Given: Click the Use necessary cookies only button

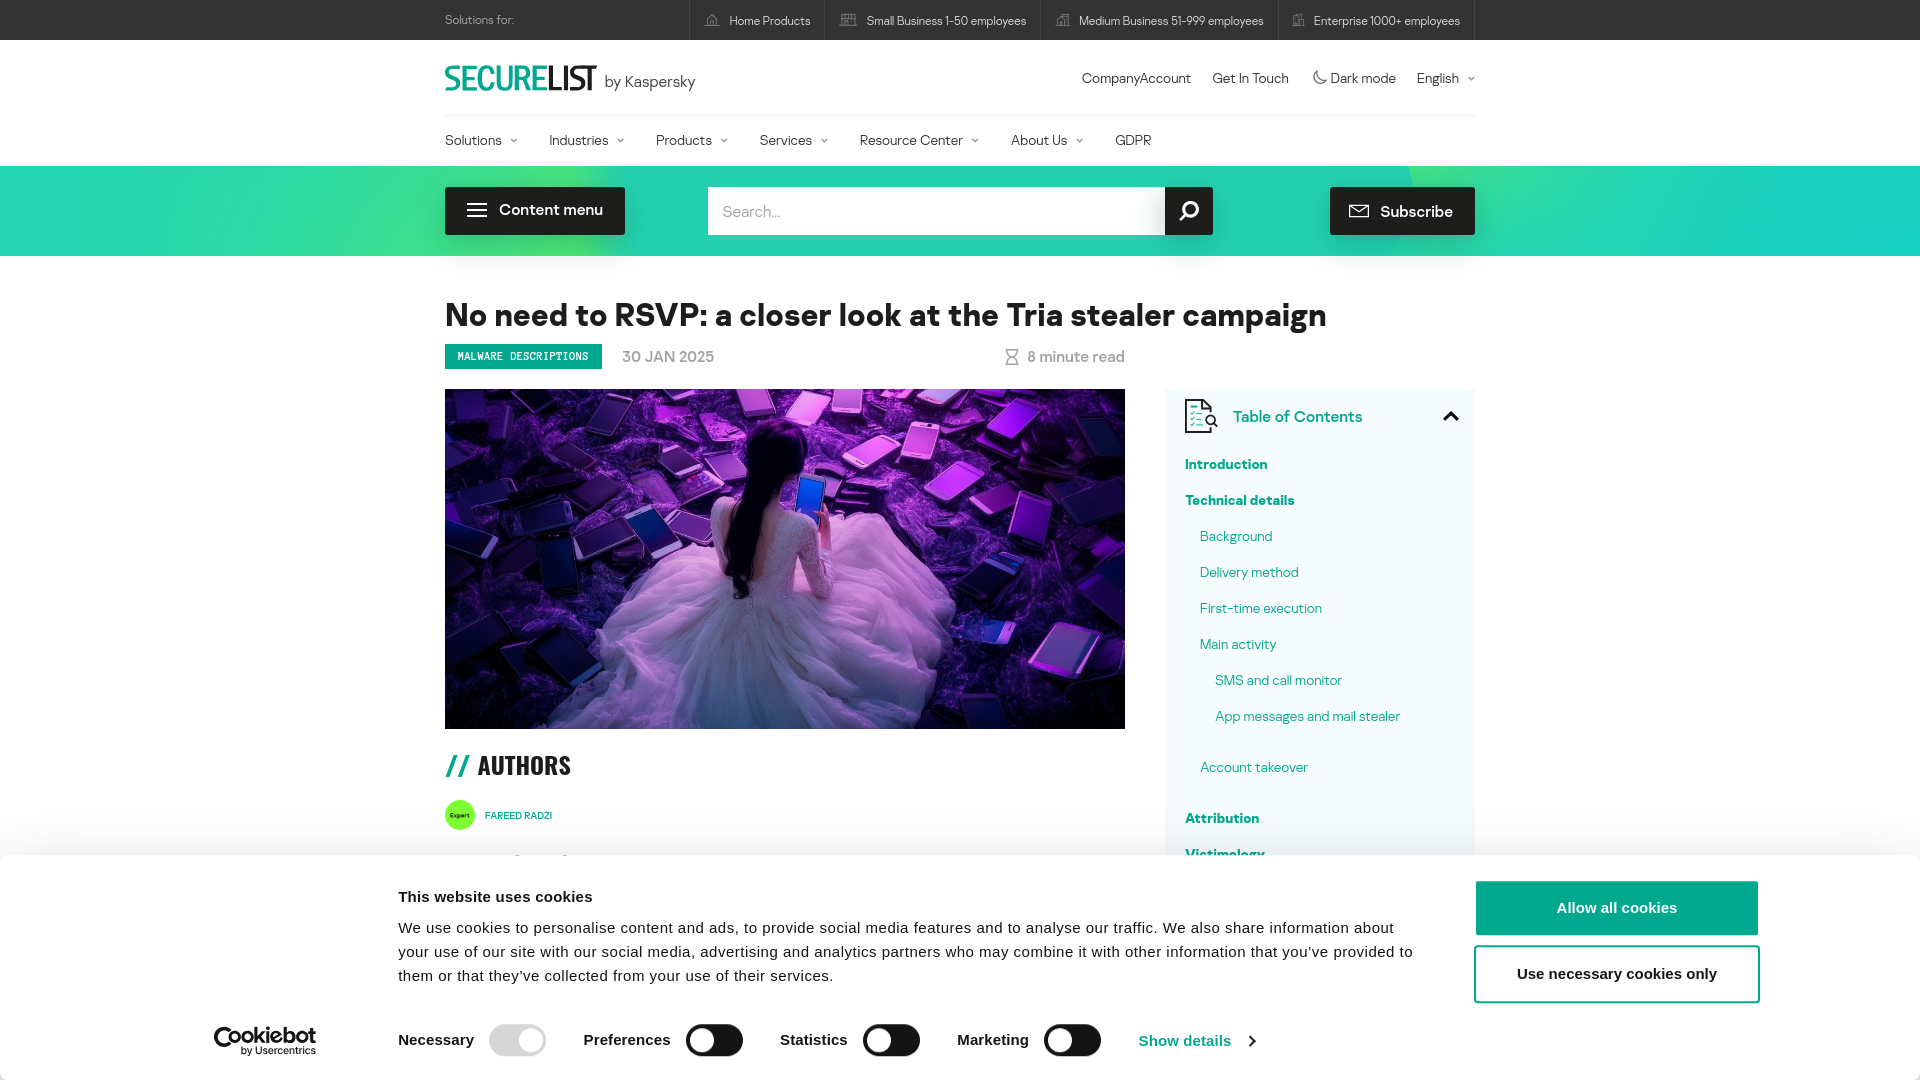Looking at the screenshot, I should (1617, 973).
